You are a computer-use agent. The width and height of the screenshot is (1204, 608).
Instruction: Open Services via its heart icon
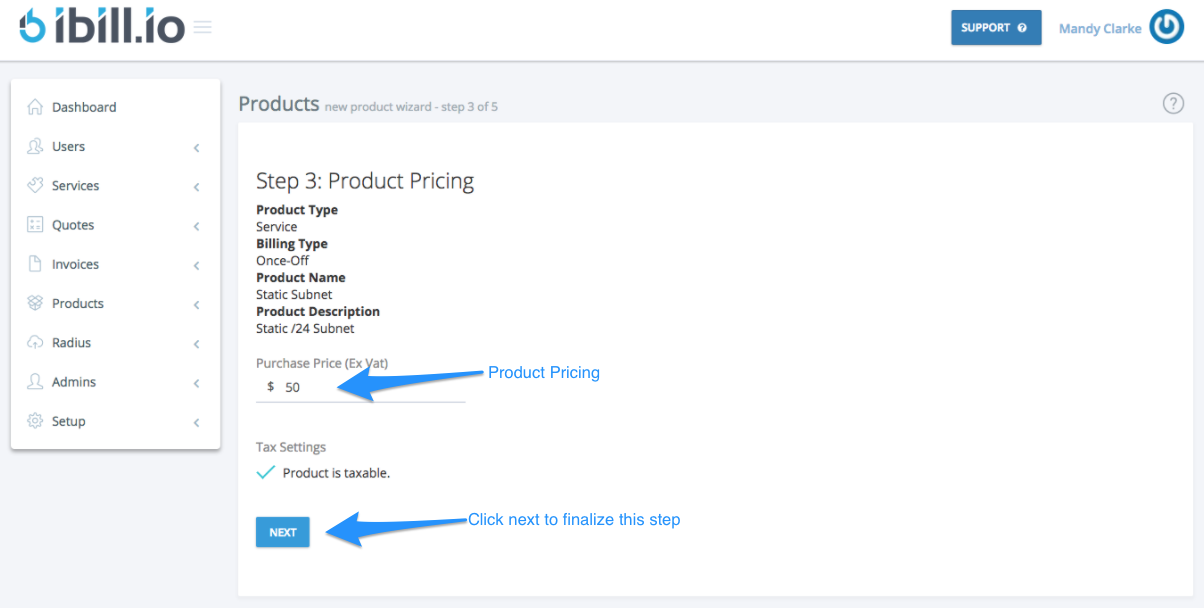click(x=36, y=185)
